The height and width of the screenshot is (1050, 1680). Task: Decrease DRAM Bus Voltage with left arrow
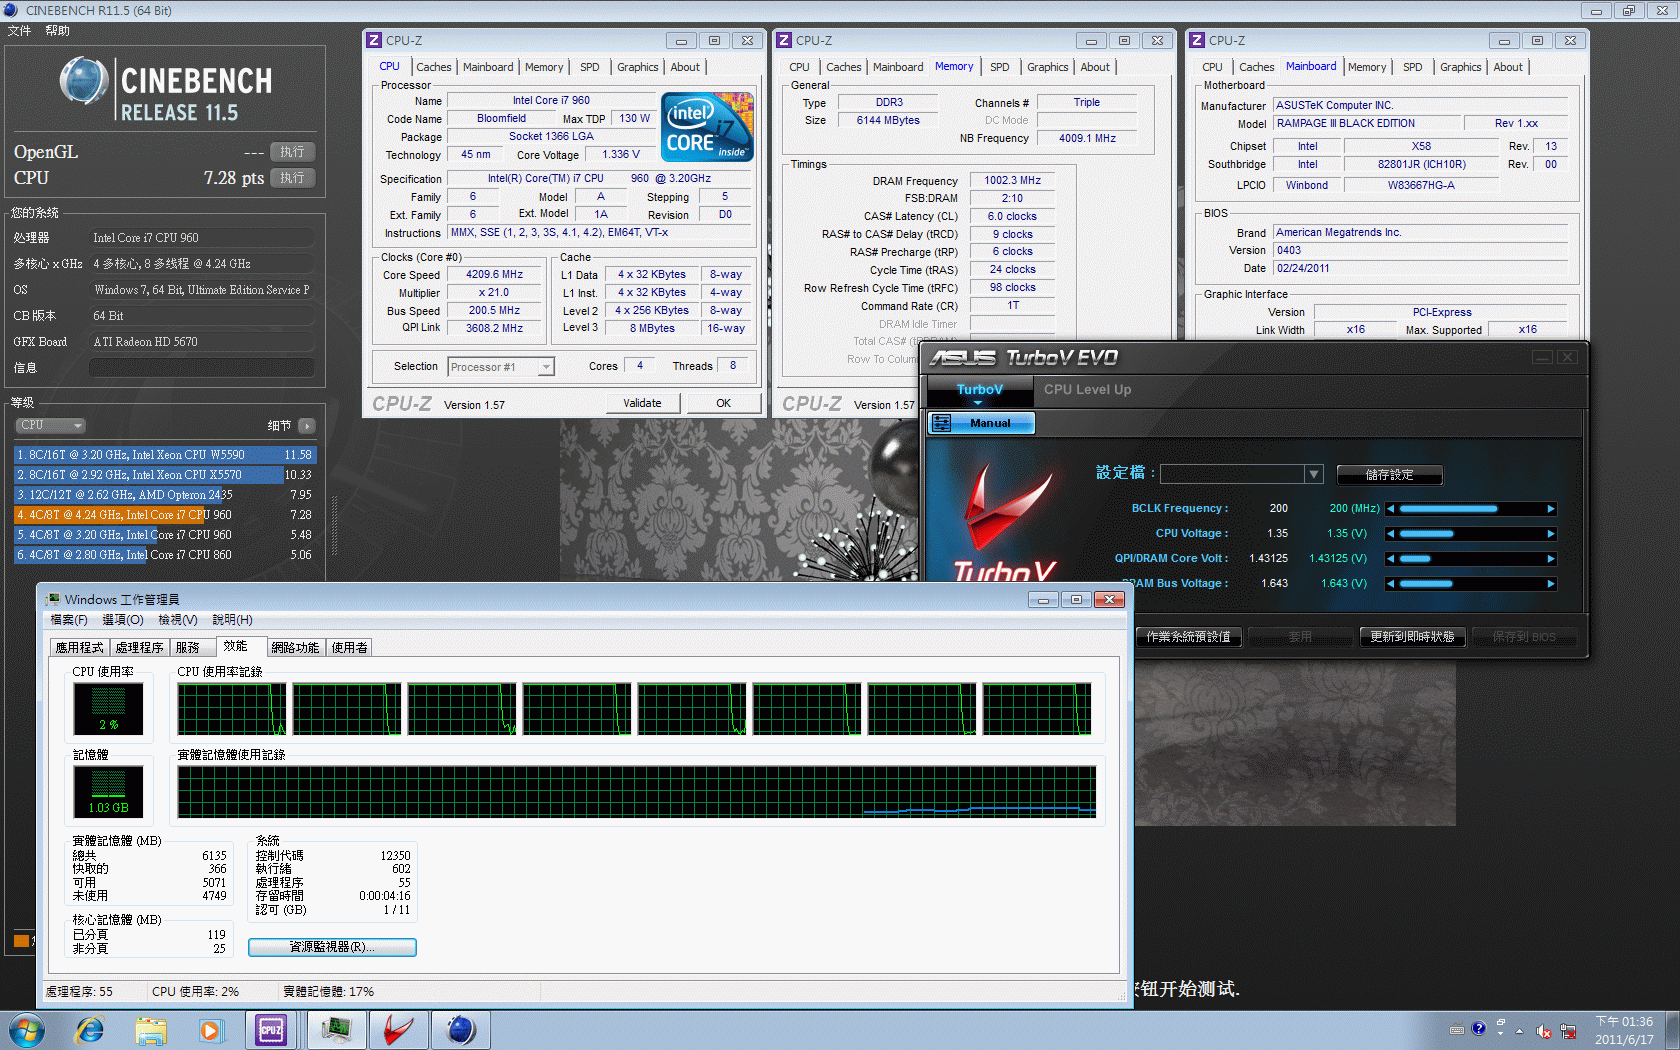click(x=1390, y=584)
